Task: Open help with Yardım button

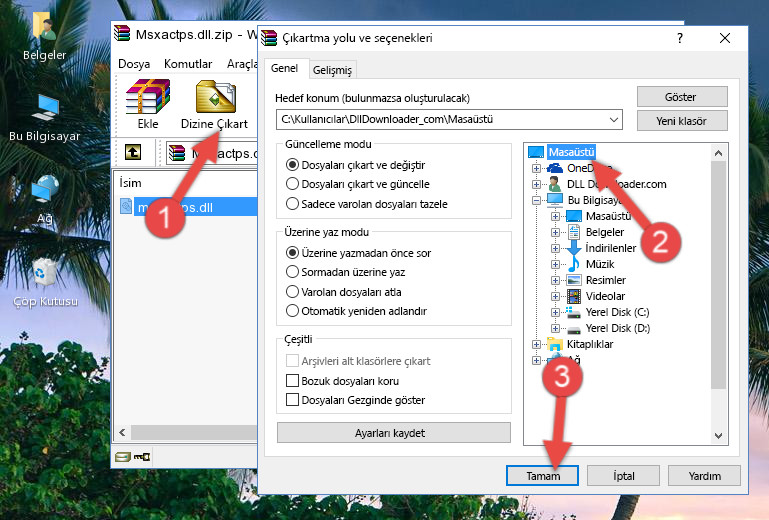Action: pos(704,476)
